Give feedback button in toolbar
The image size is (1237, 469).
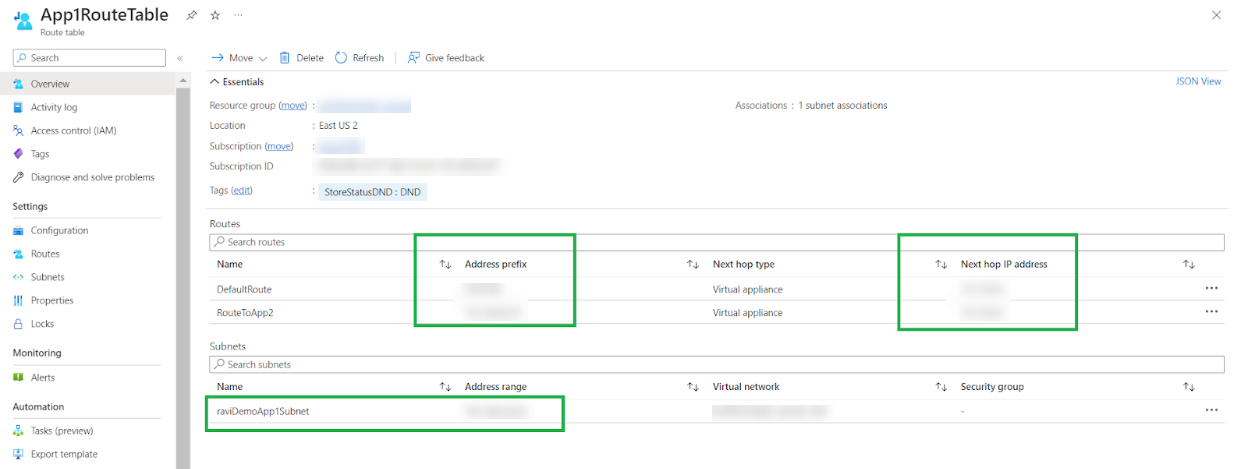coord(446,58)
